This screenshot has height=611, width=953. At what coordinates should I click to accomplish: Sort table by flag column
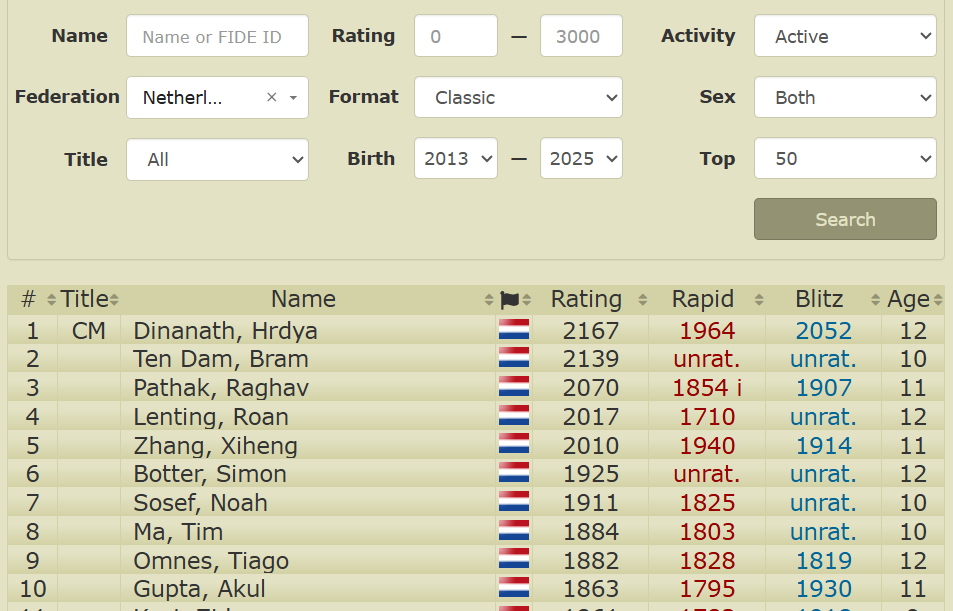click(x=512, y=300)
